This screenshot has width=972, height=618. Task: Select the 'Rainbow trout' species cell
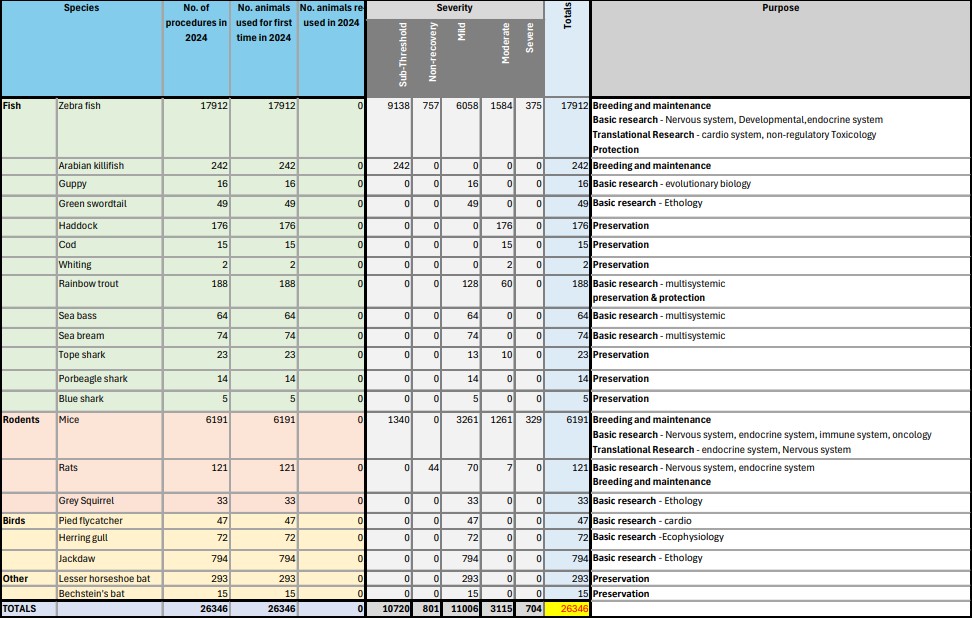point(88,284)
